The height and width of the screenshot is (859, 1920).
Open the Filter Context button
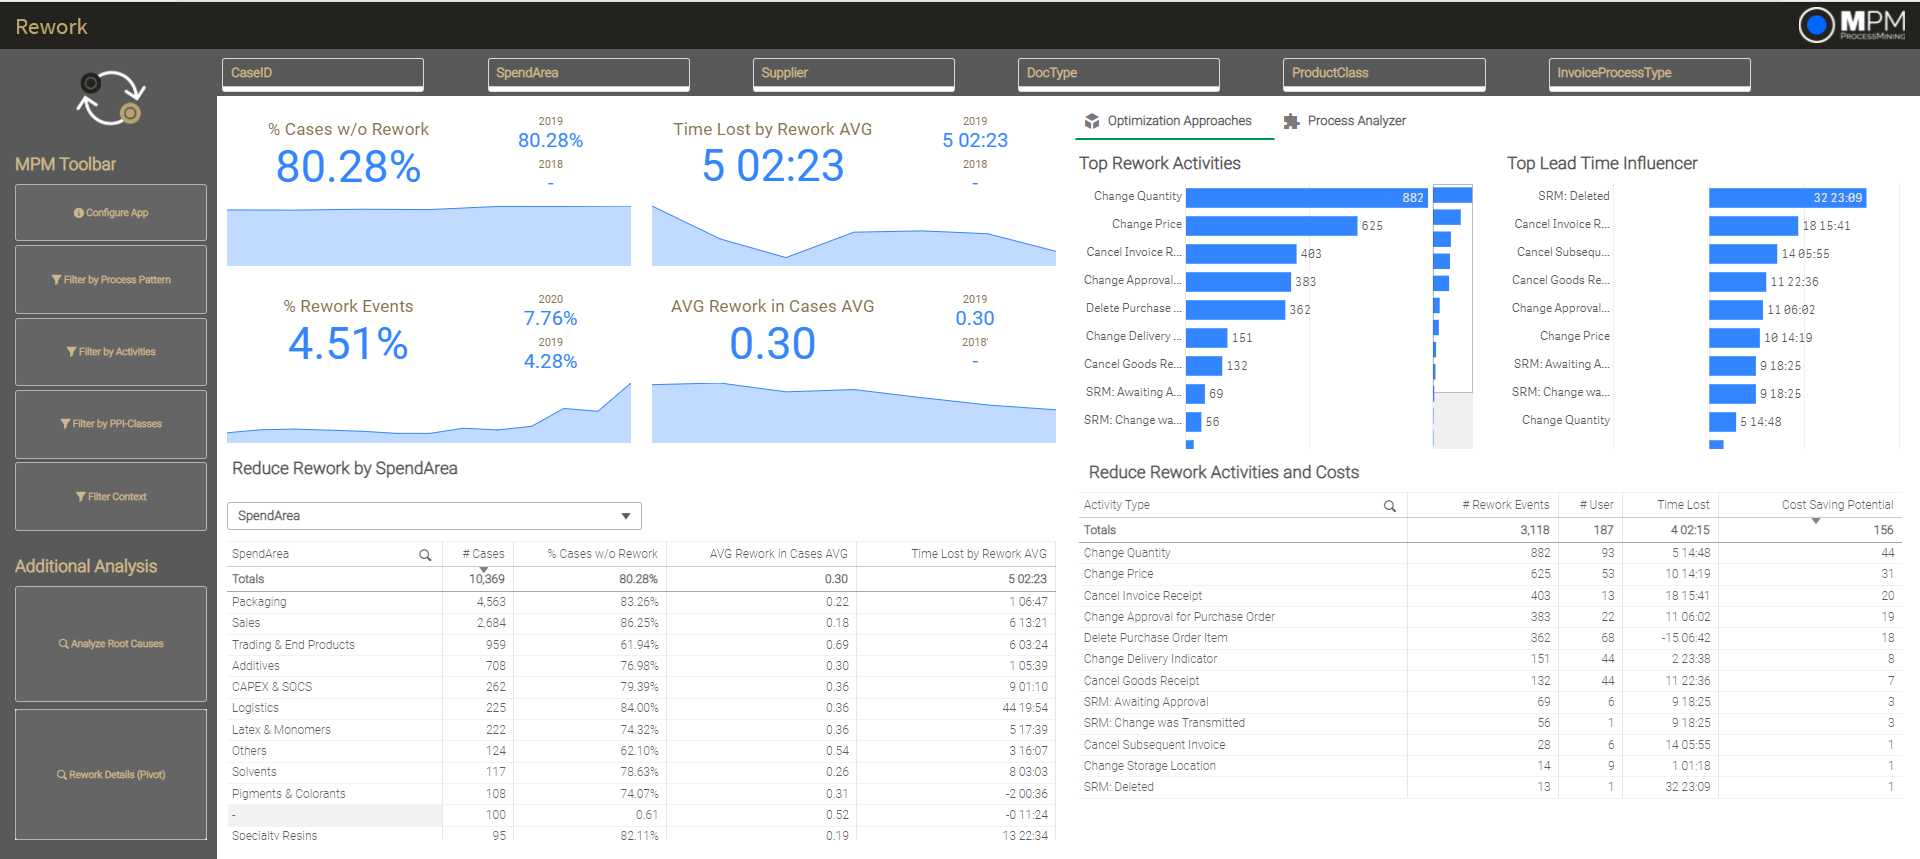tap(111, 496)
